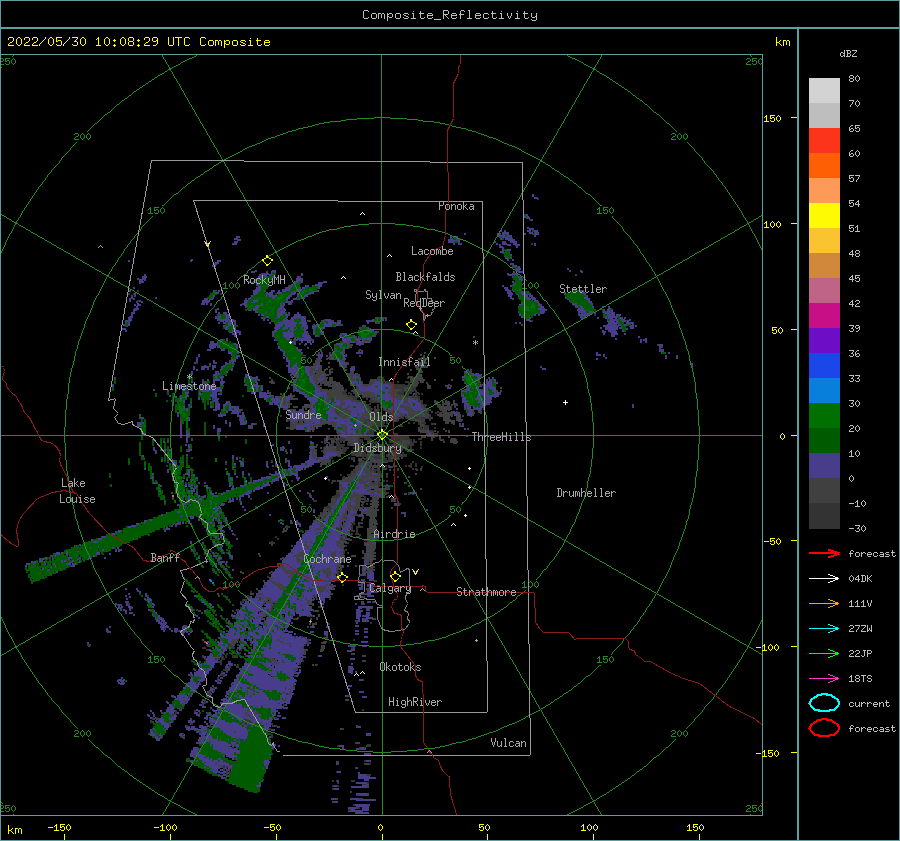
Task: Select the orange 111V arrow icon
Action: [824, 603]
